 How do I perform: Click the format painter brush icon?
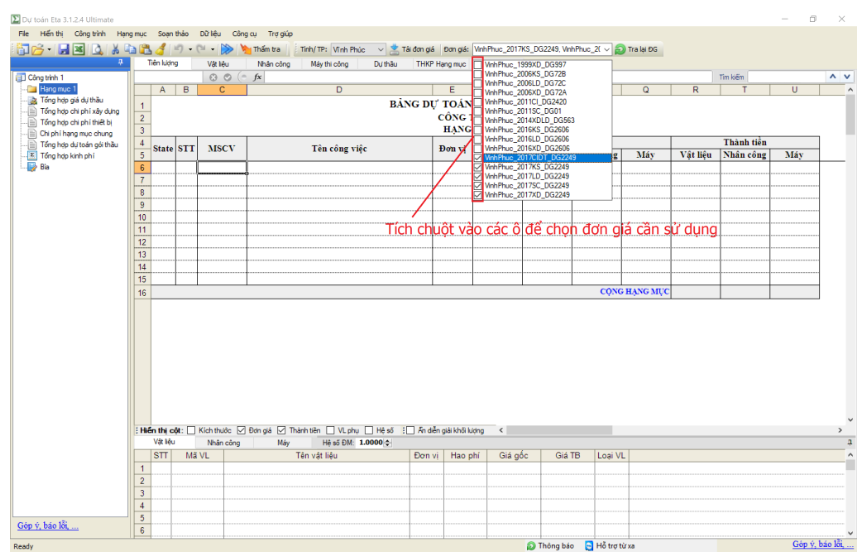[161, 49]
